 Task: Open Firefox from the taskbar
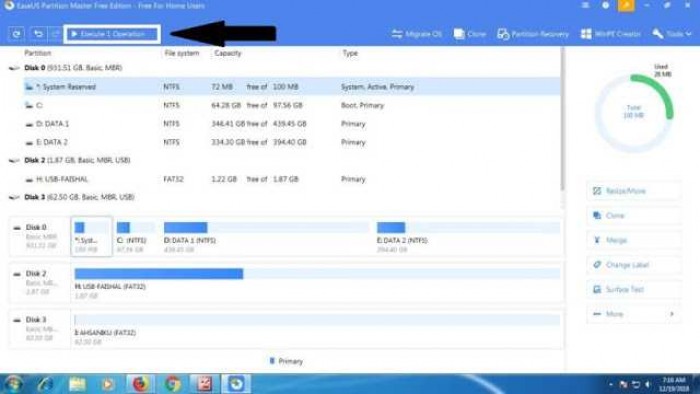pos(140,384)
